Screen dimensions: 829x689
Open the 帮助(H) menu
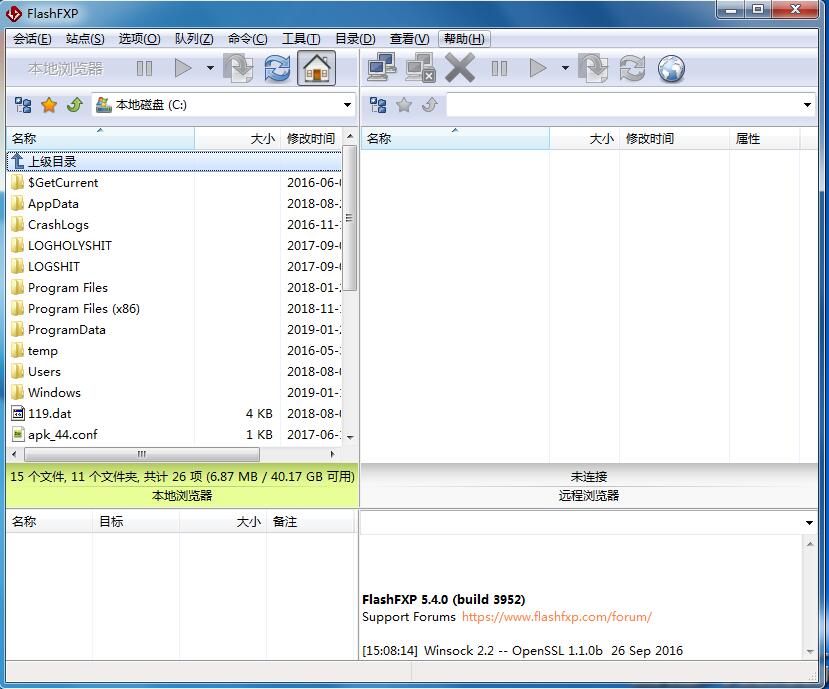coord(464,39)
